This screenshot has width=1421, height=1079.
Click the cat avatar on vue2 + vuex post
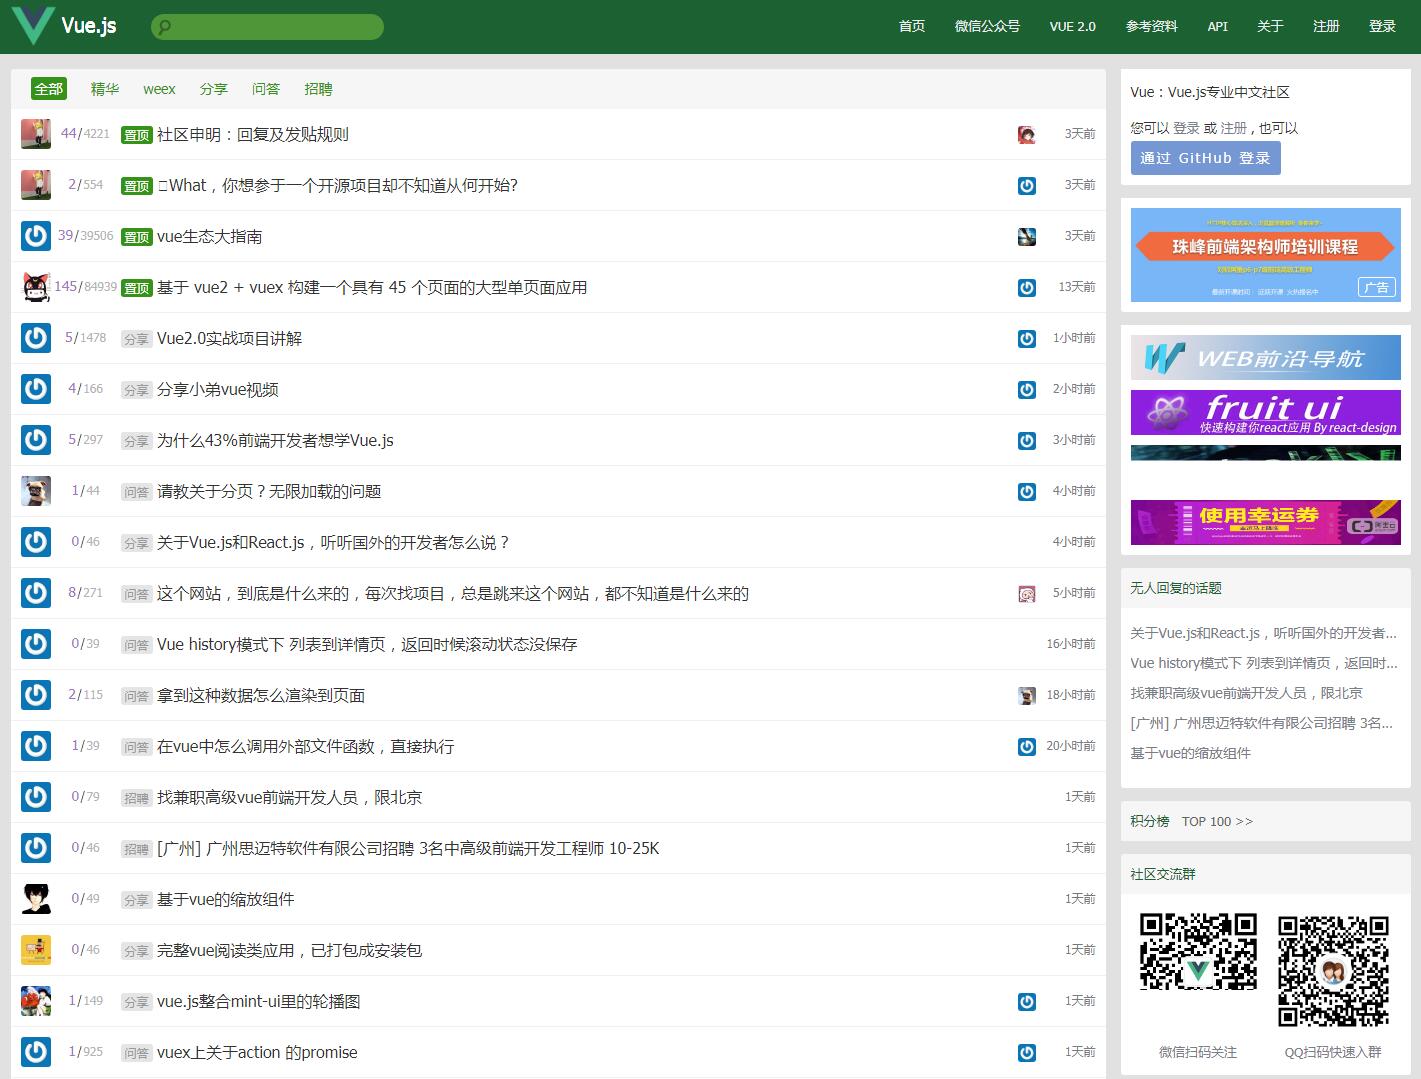point(36,287)
